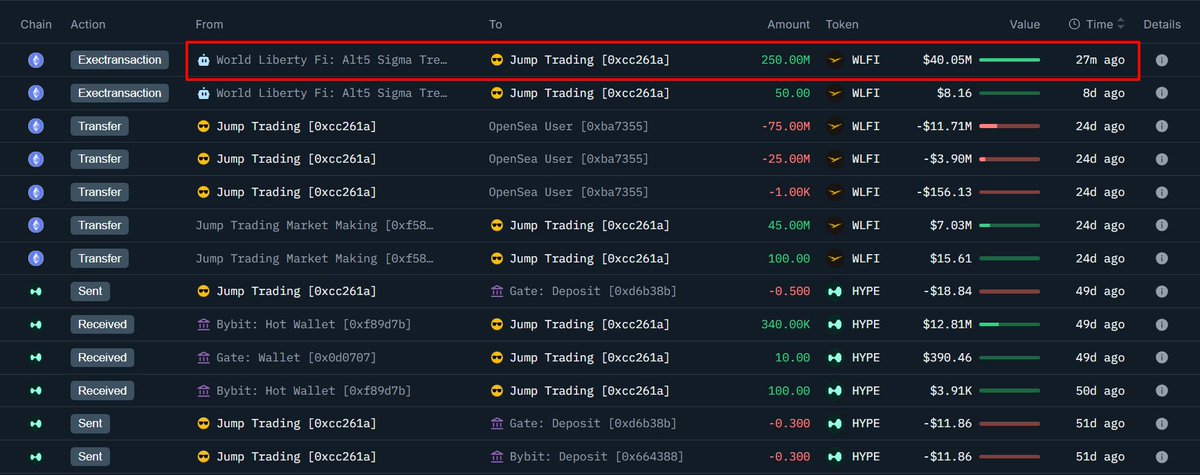Click the value bar next to $40.05M
1200x475 pixels.
tap(1009, 60)
